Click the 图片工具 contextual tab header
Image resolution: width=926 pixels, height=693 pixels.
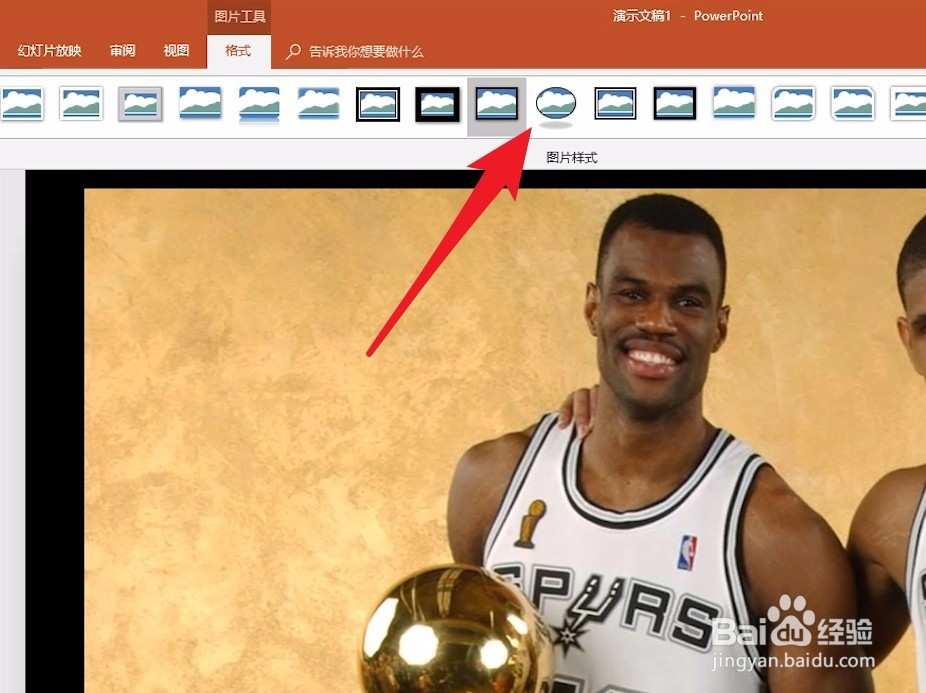239,17
